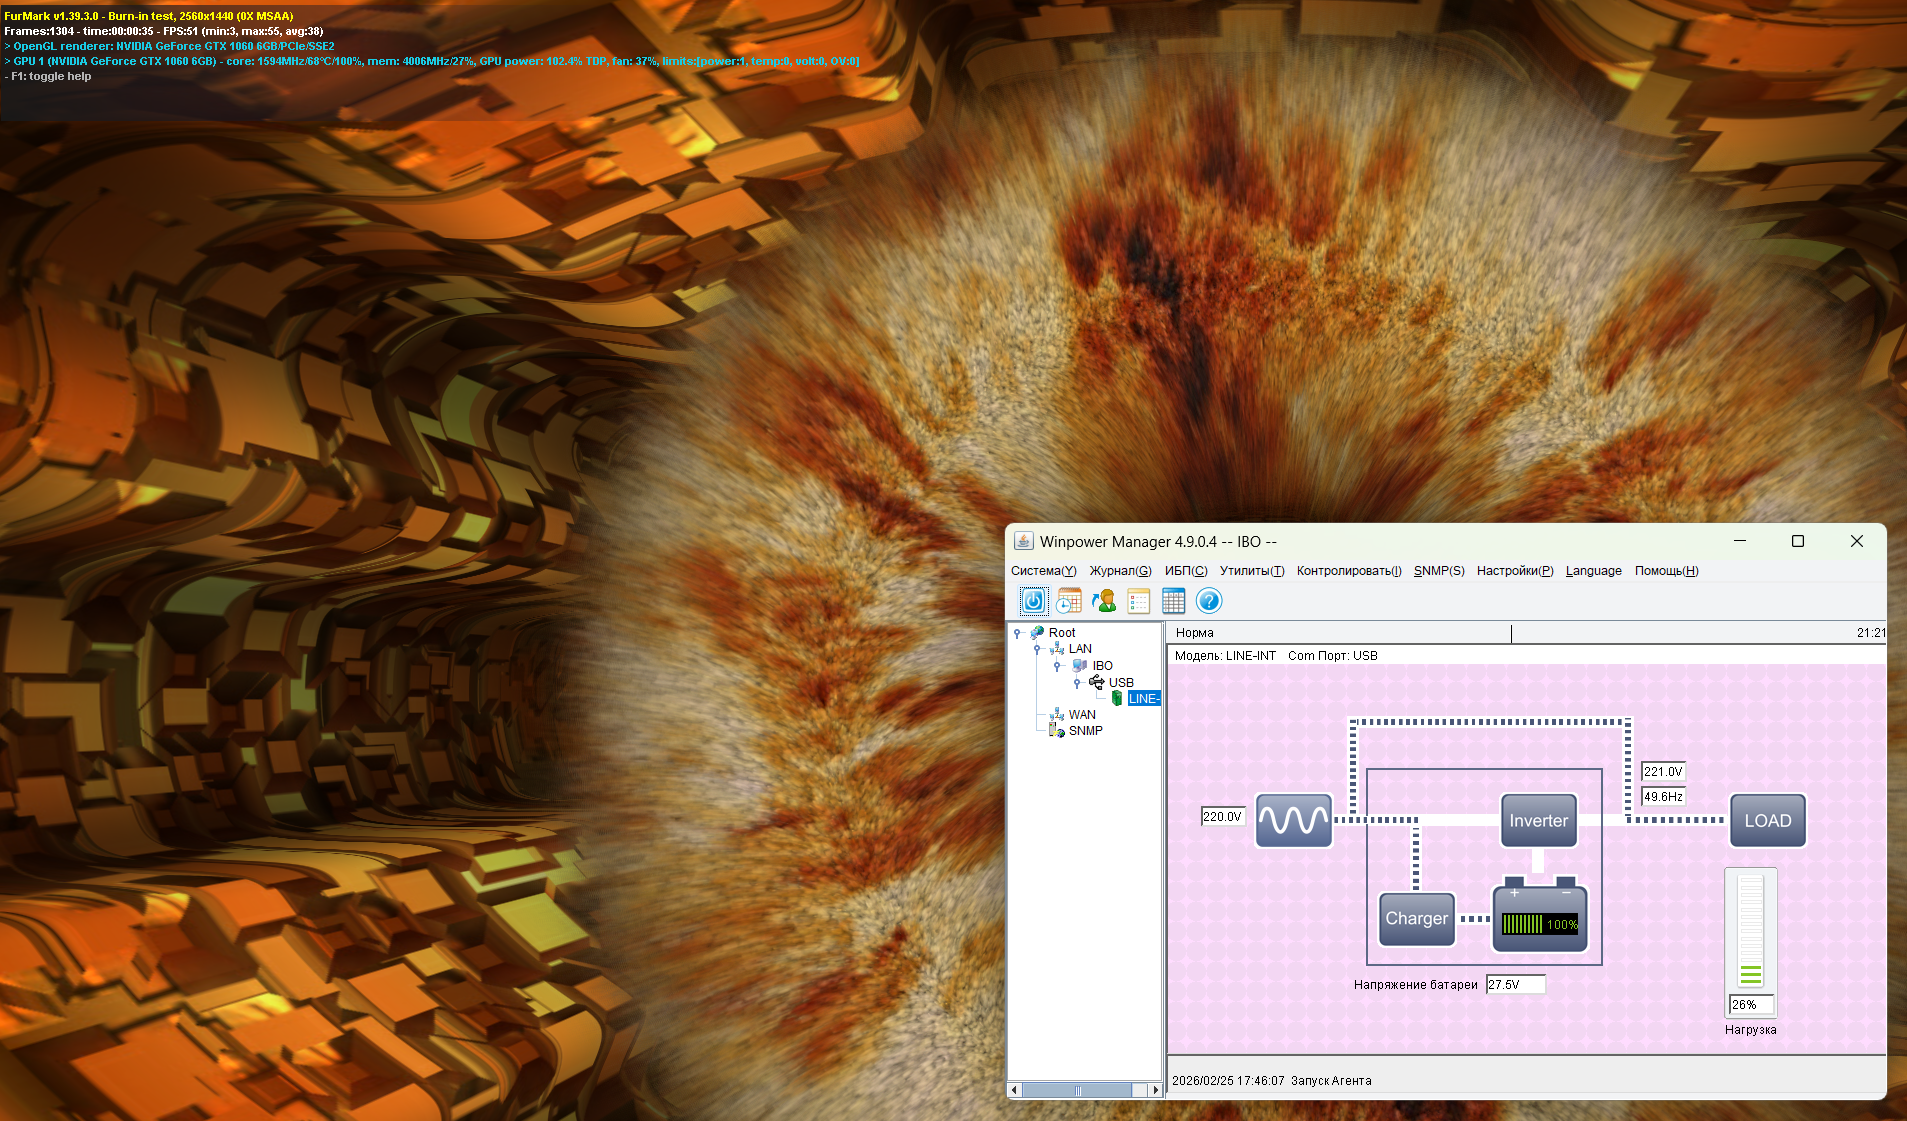1907x1121 pixels.
Task: Click the battery 100% icon in diagram
Action: click(x=1540, y=918)
